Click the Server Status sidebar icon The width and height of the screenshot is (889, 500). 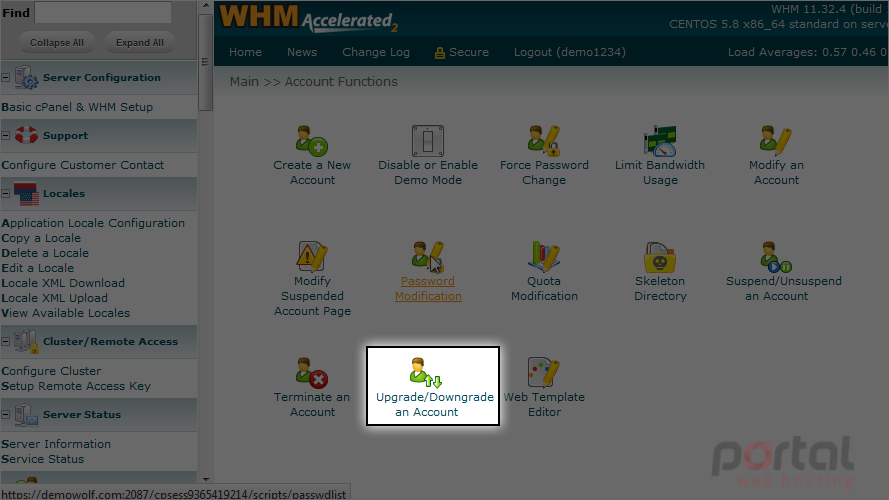(26, 414)
